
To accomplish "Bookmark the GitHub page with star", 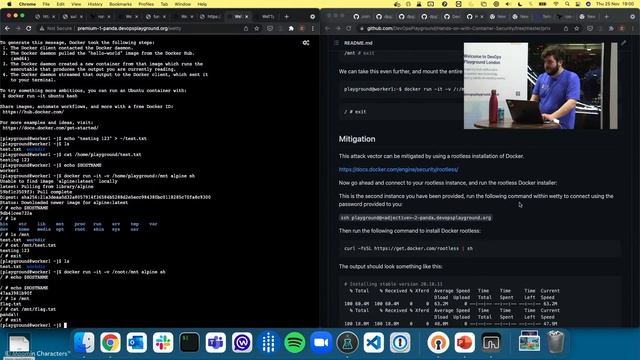I will 577,29.
